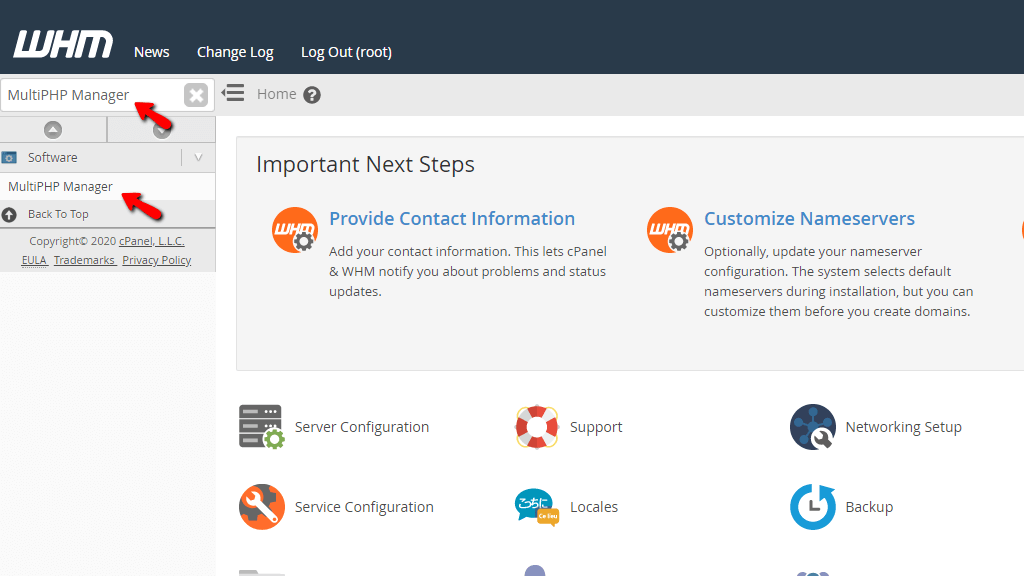This screenshot has height=576, width=1024.
Task: Log out of the root account
Action: 346,52
